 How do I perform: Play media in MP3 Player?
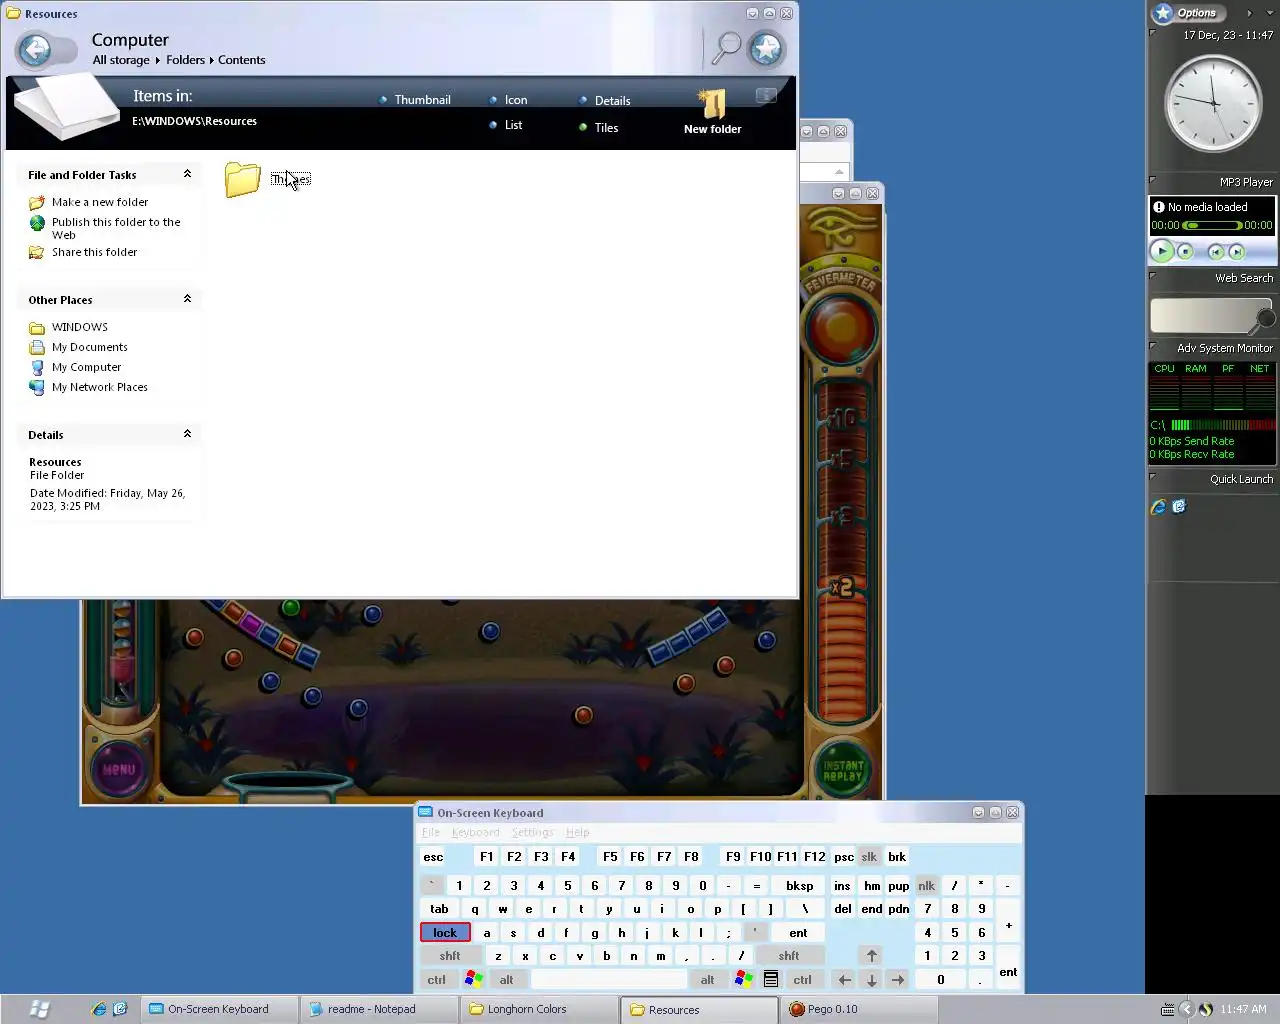(1161, 251)
